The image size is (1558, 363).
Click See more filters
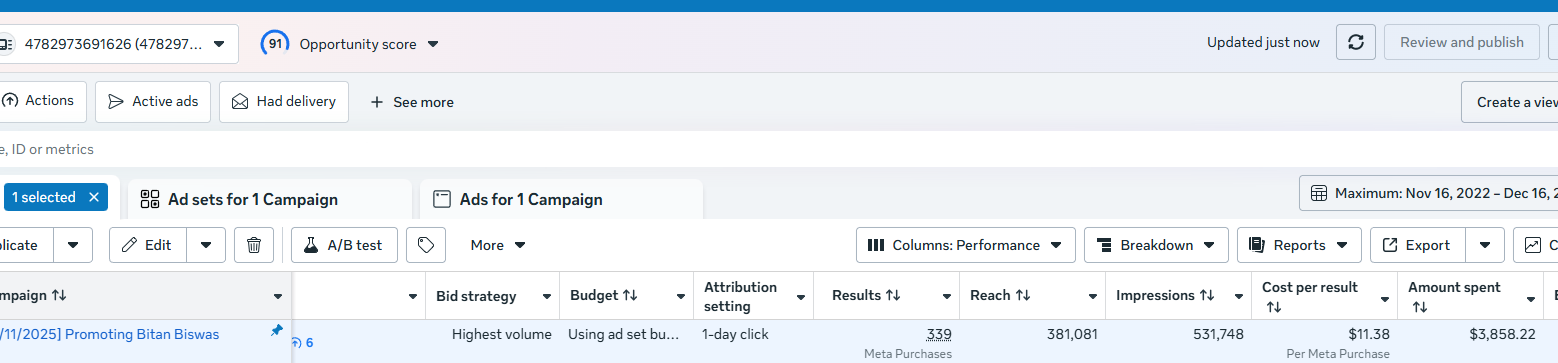click(x=411, y=102)
